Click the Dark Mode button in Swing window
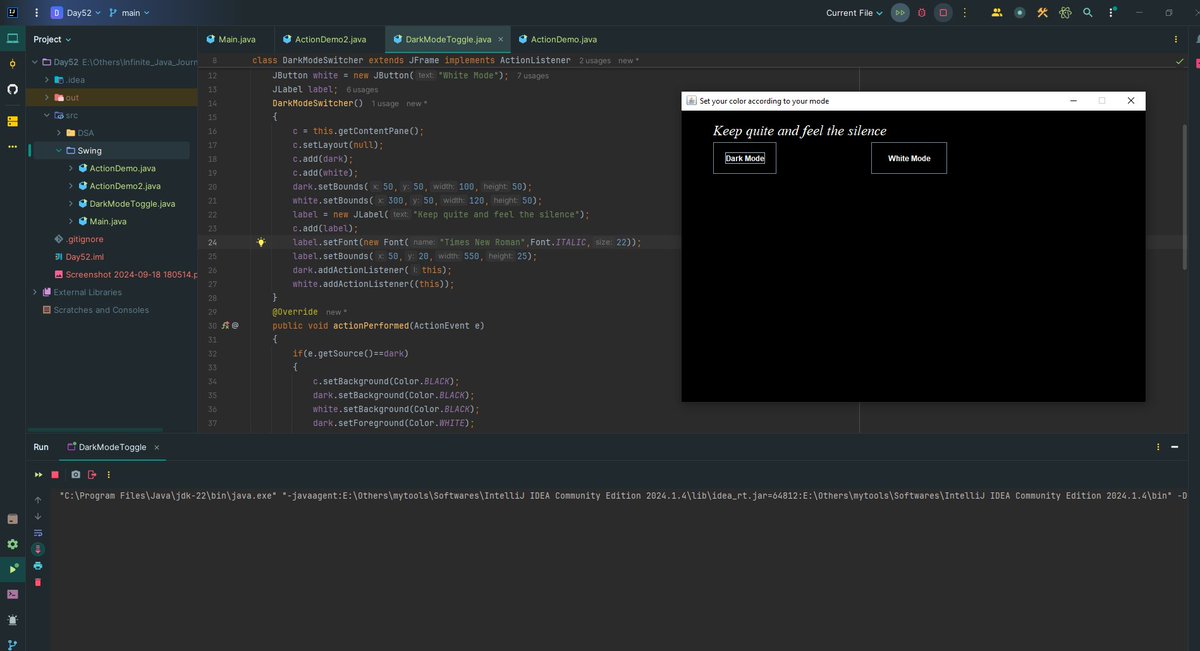The image size is (1200, 651). pos(744,158)
